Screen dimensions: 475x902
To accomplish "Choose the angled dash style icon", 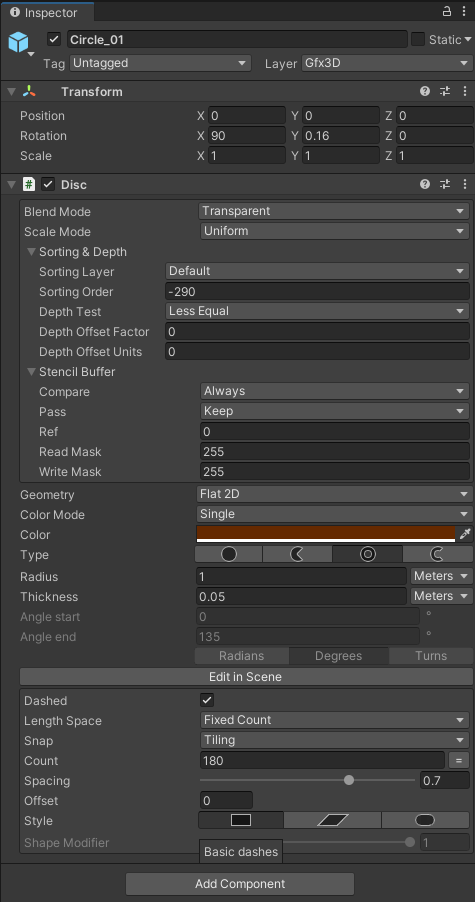I will (332, 820).
